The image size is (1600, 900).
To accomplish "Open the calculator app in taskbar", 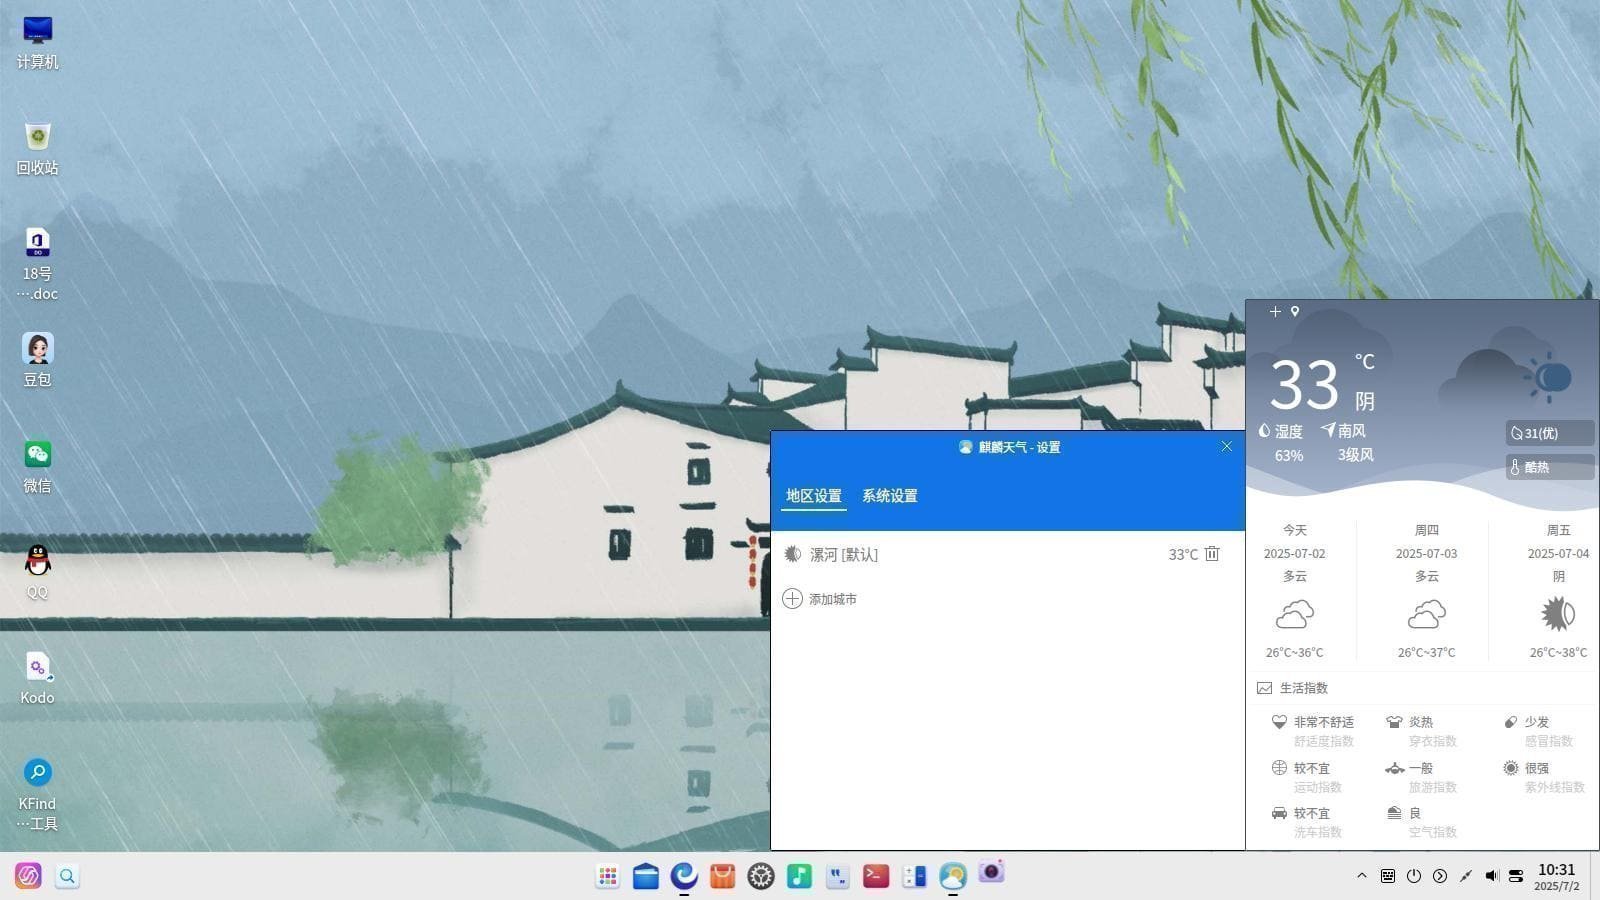I will (x=914, y=876).
